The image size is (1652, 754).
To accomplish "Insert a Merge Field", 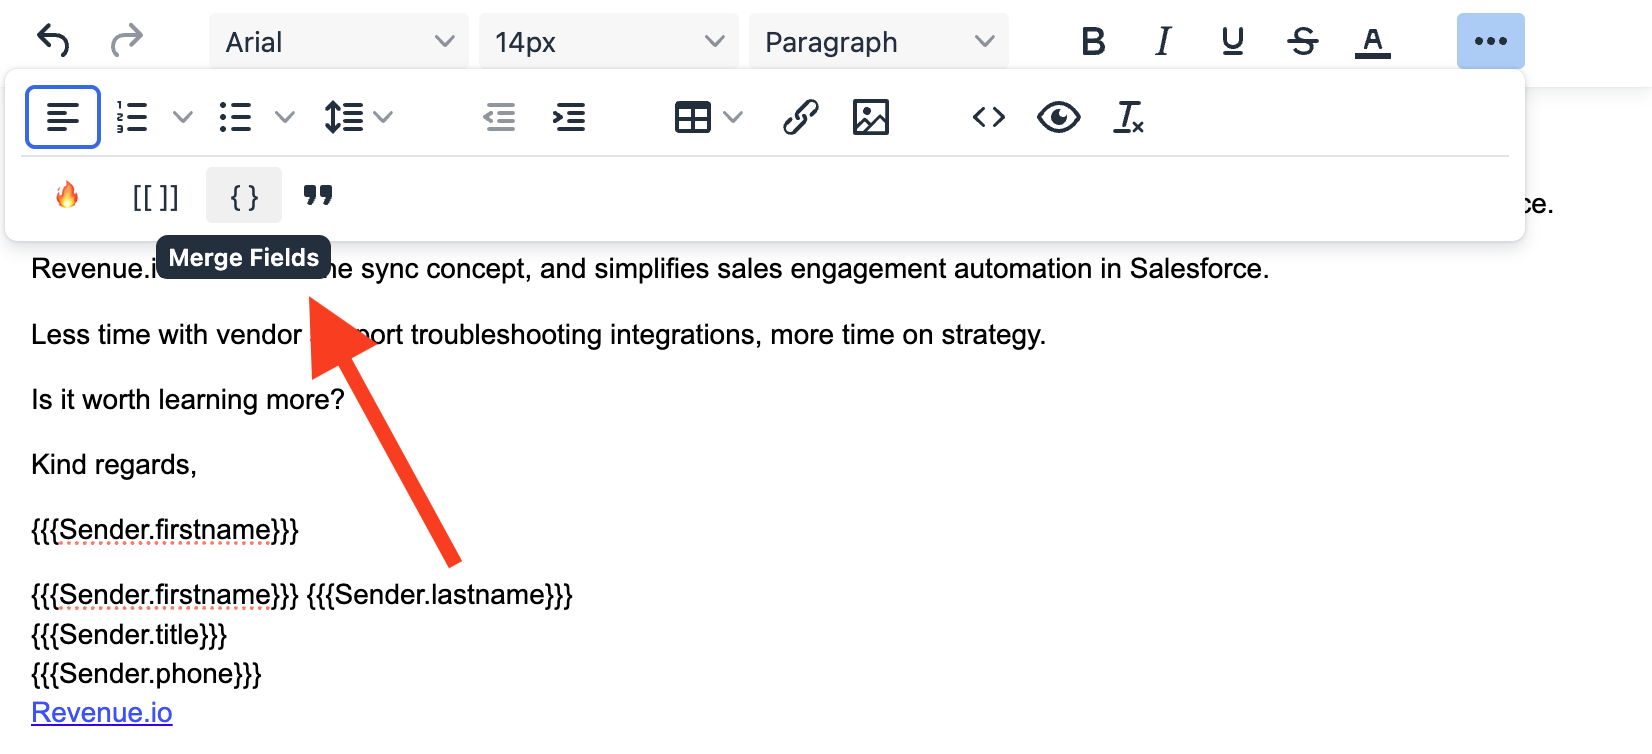I will [243, 195].
